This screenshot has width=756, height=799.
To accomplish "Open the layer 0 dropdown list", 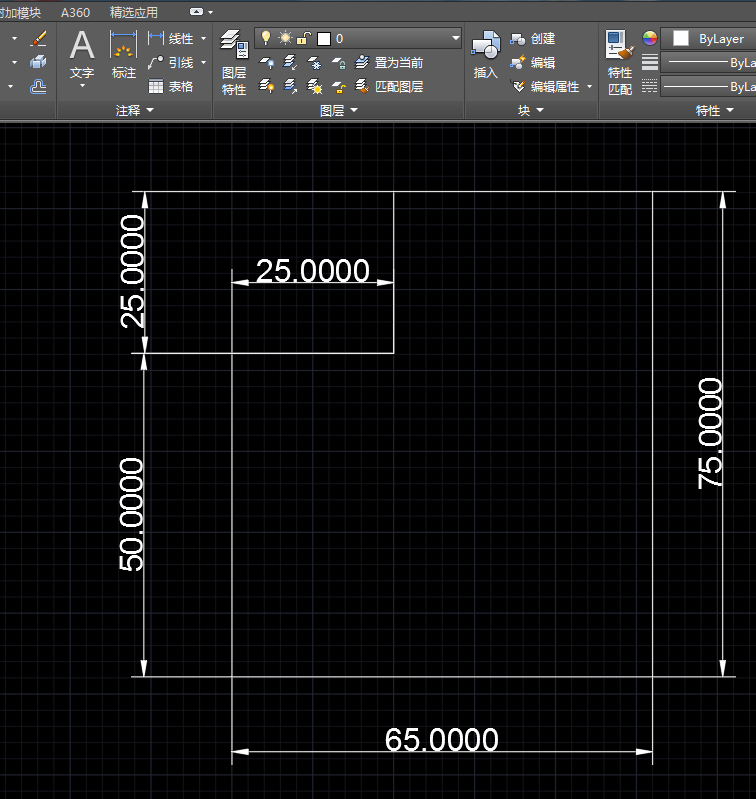I will pos(455,38).
